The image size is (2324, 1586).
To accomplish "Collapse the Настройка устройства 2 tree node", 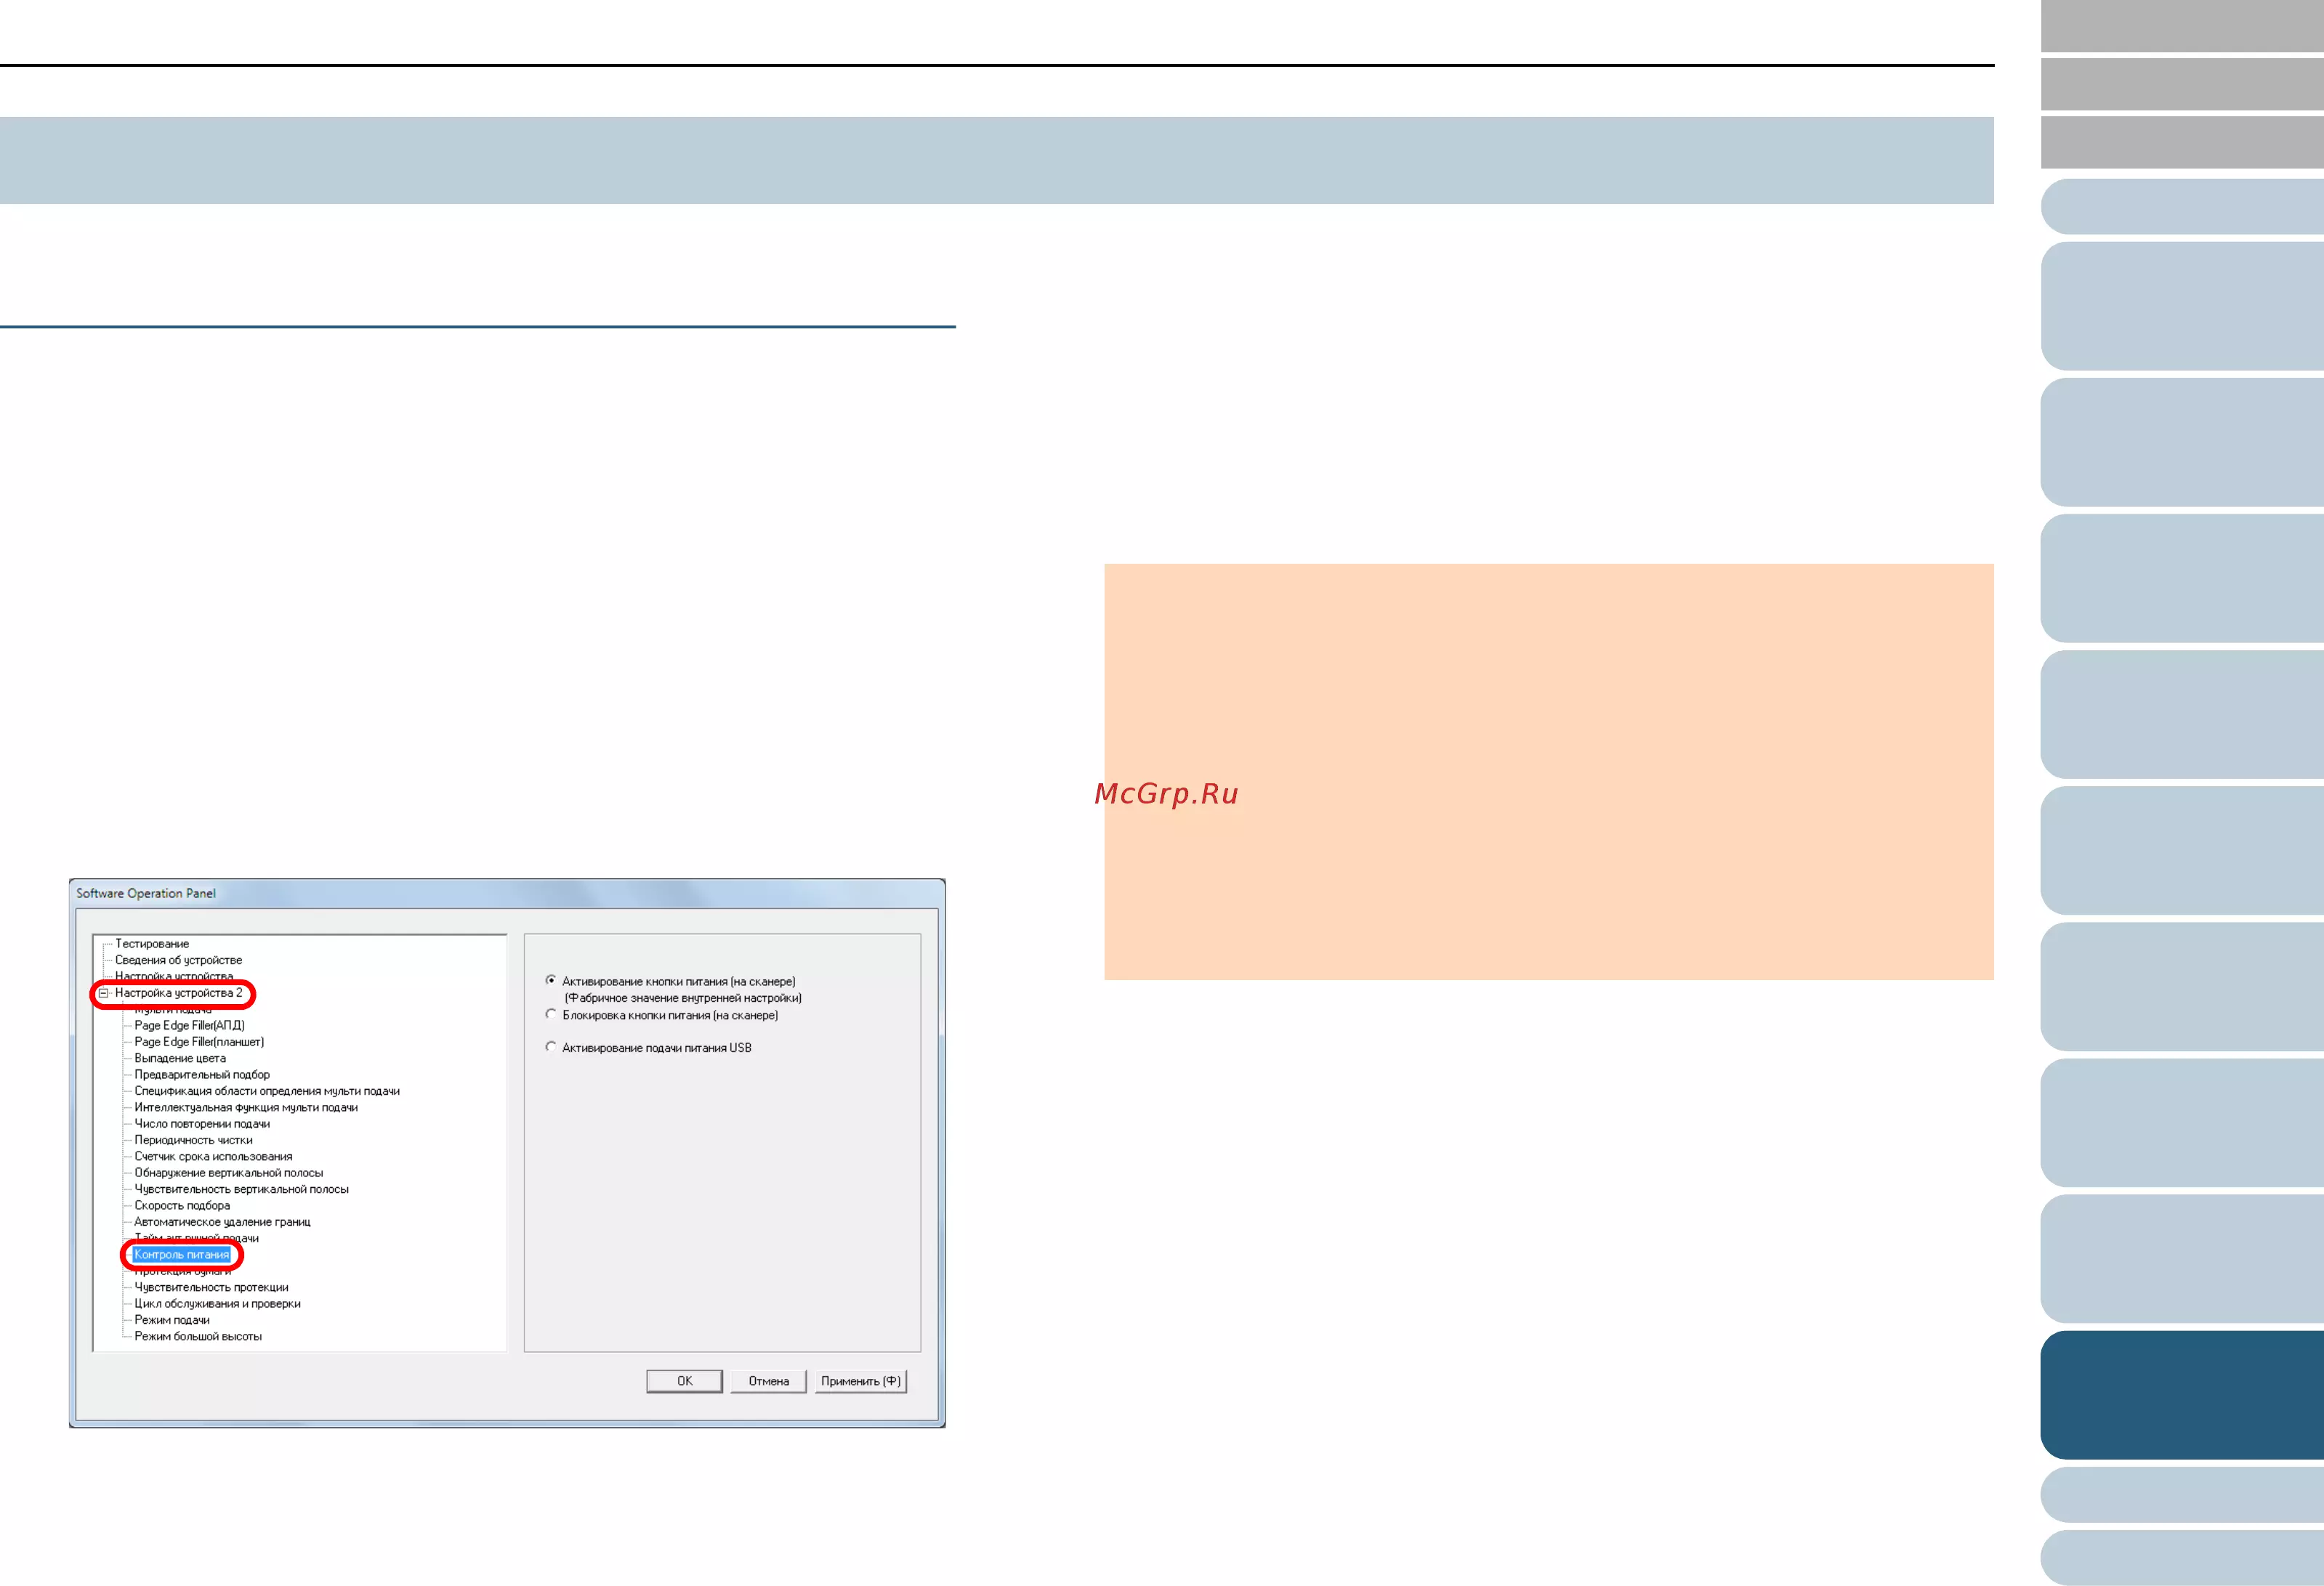I will click(x=103, y=993).
